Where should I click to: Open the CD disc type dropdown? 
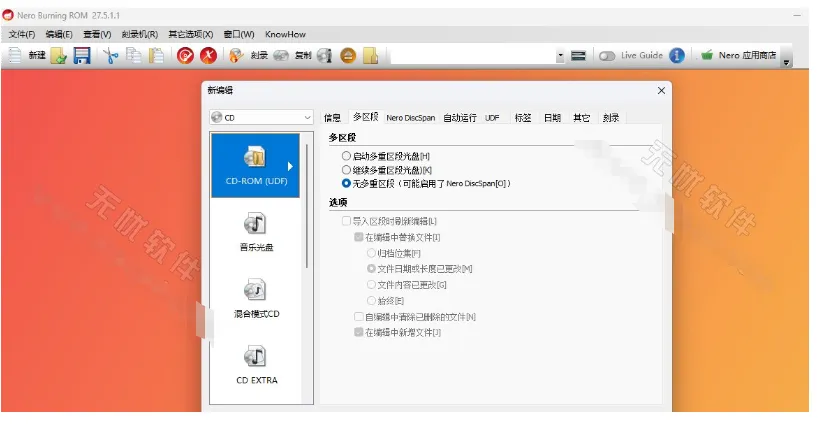[261, 118]
